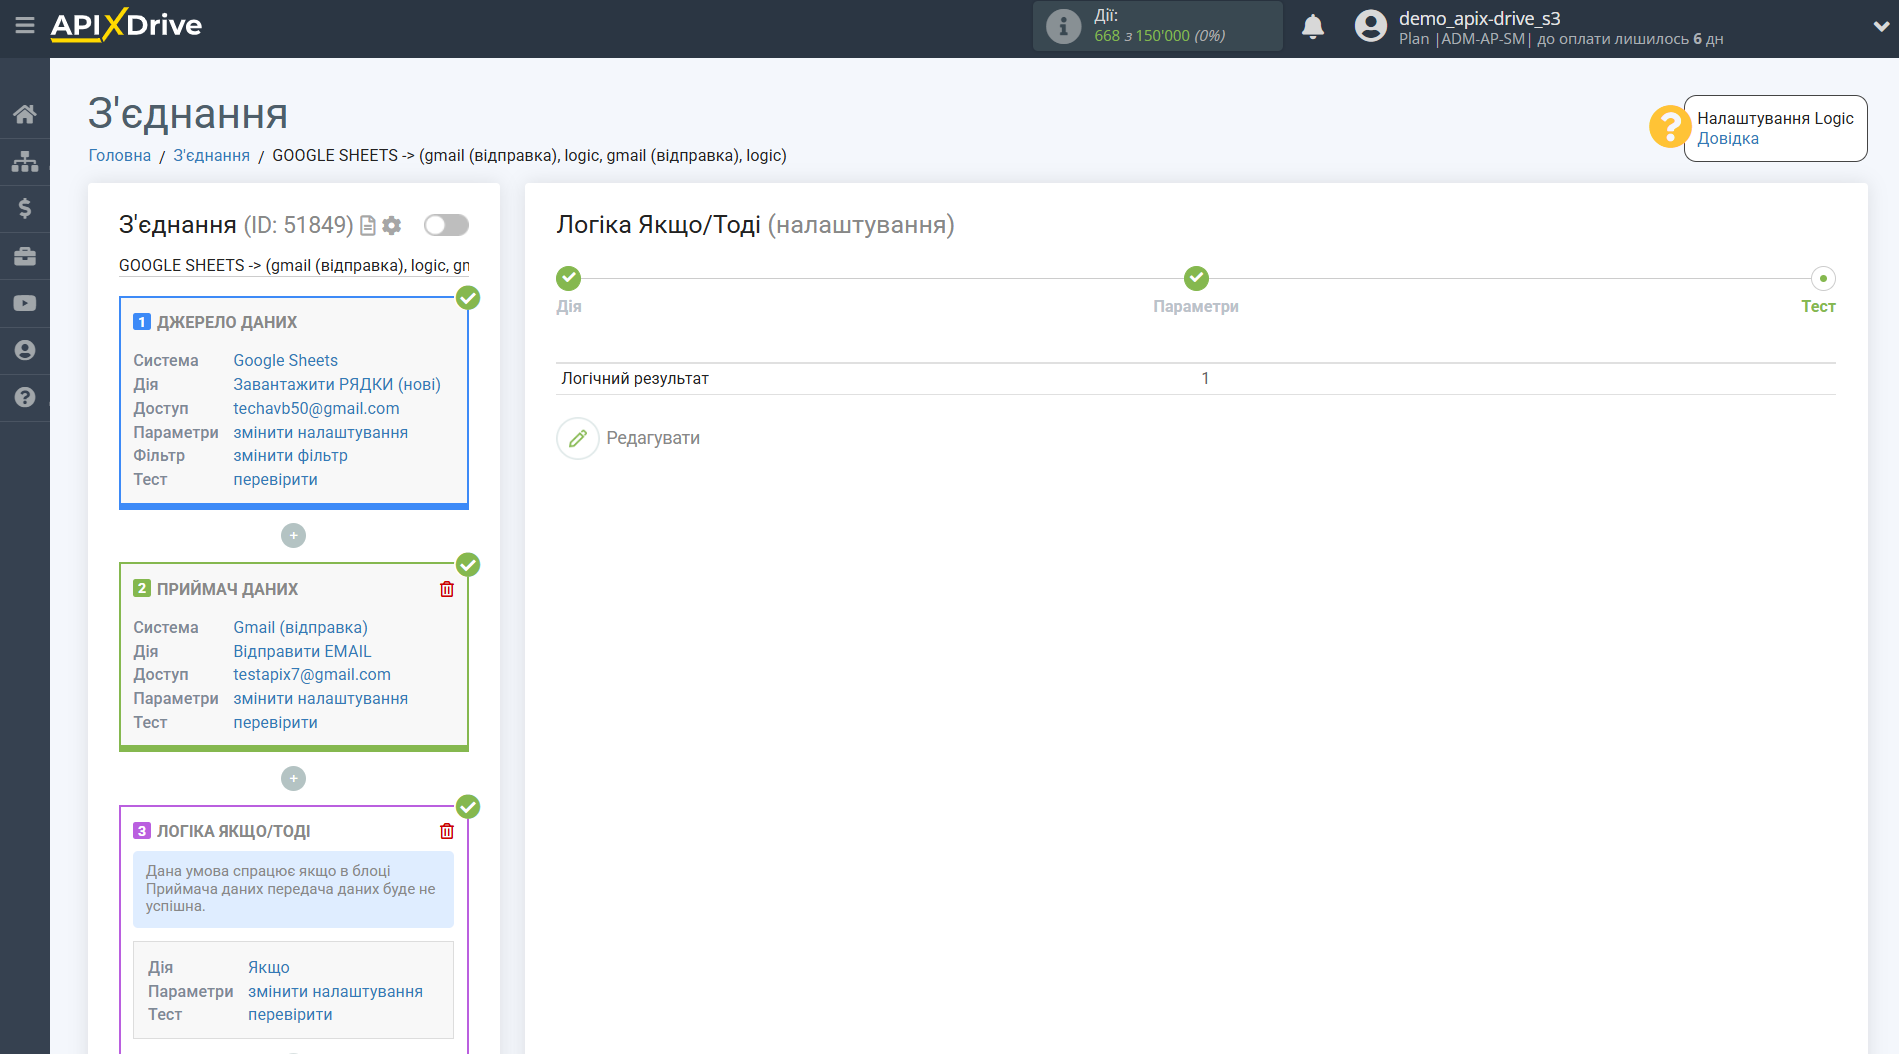
Task: Open the connections sitemap sidebar icon
Action: (25, 161)
